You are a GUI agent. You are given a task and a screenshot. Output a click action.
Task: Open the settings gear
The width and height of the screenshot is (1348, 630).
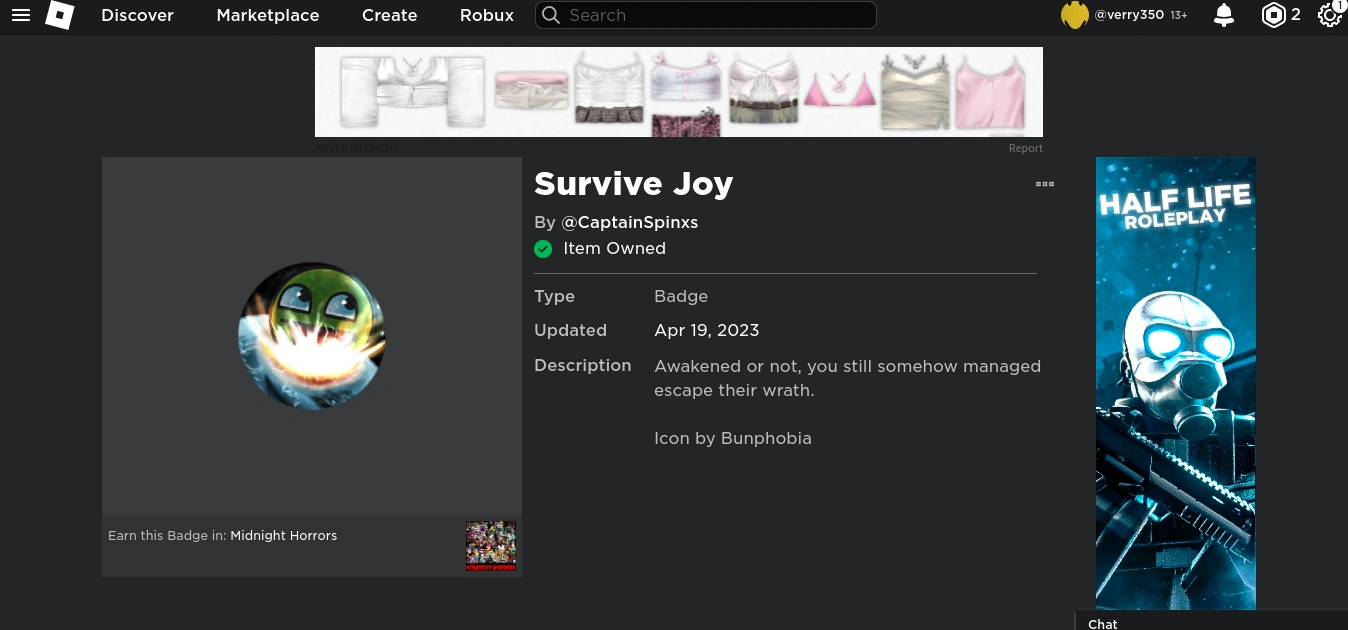click(1330, 16)
